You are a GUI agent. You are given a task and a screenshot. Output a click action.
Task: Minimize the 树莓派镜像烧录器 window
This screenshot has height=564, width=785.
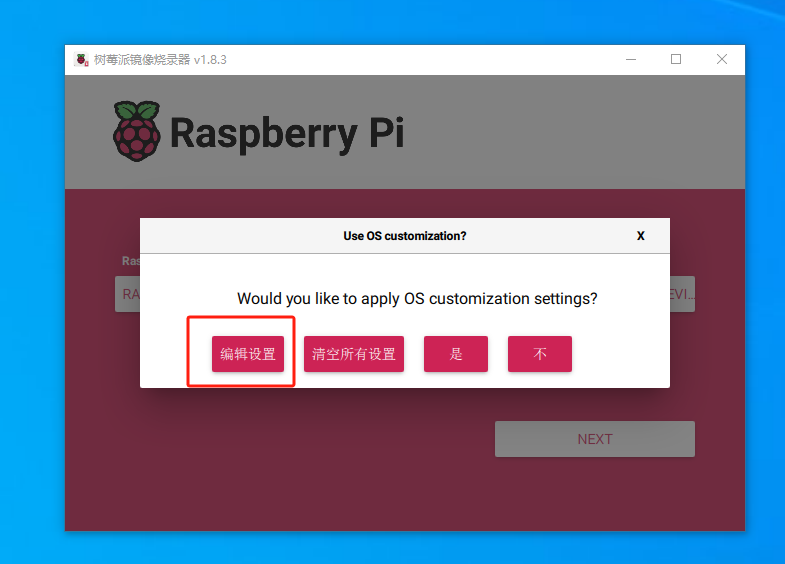tap(630, 60)
